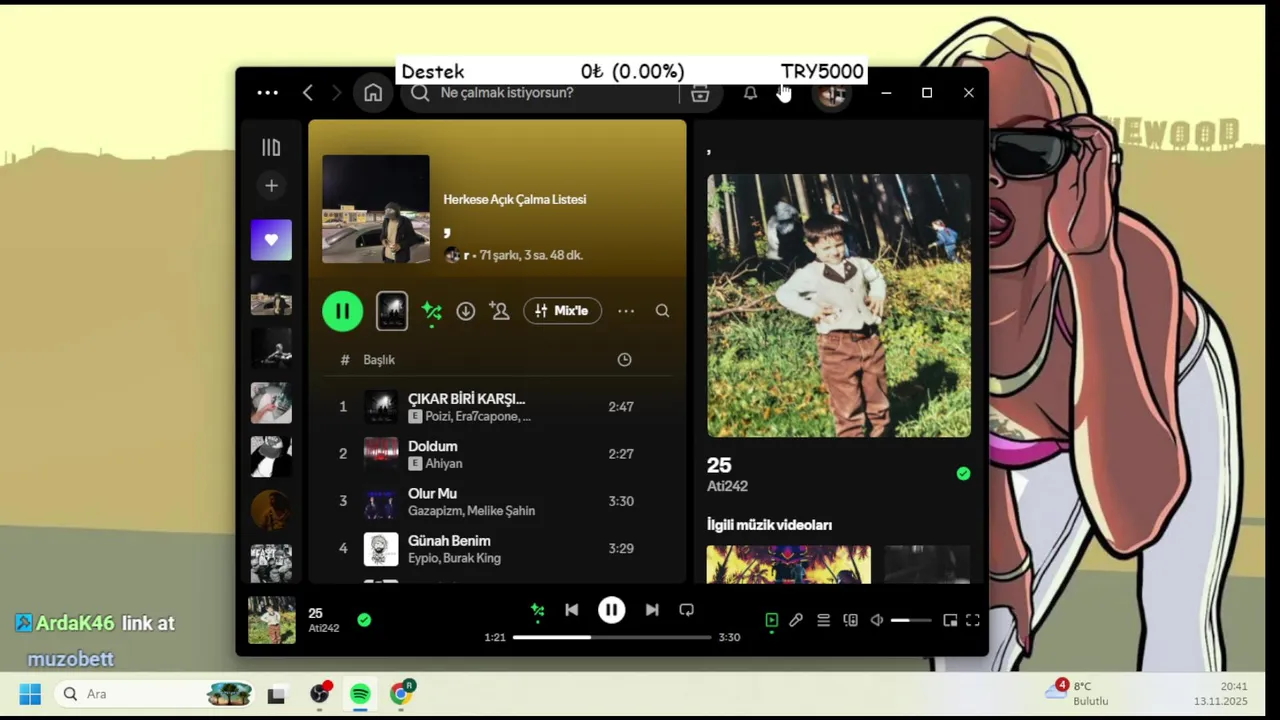This screenshot has height=720, width=1280.
Task: Adjust the volume slider
Action: [911, 621]
